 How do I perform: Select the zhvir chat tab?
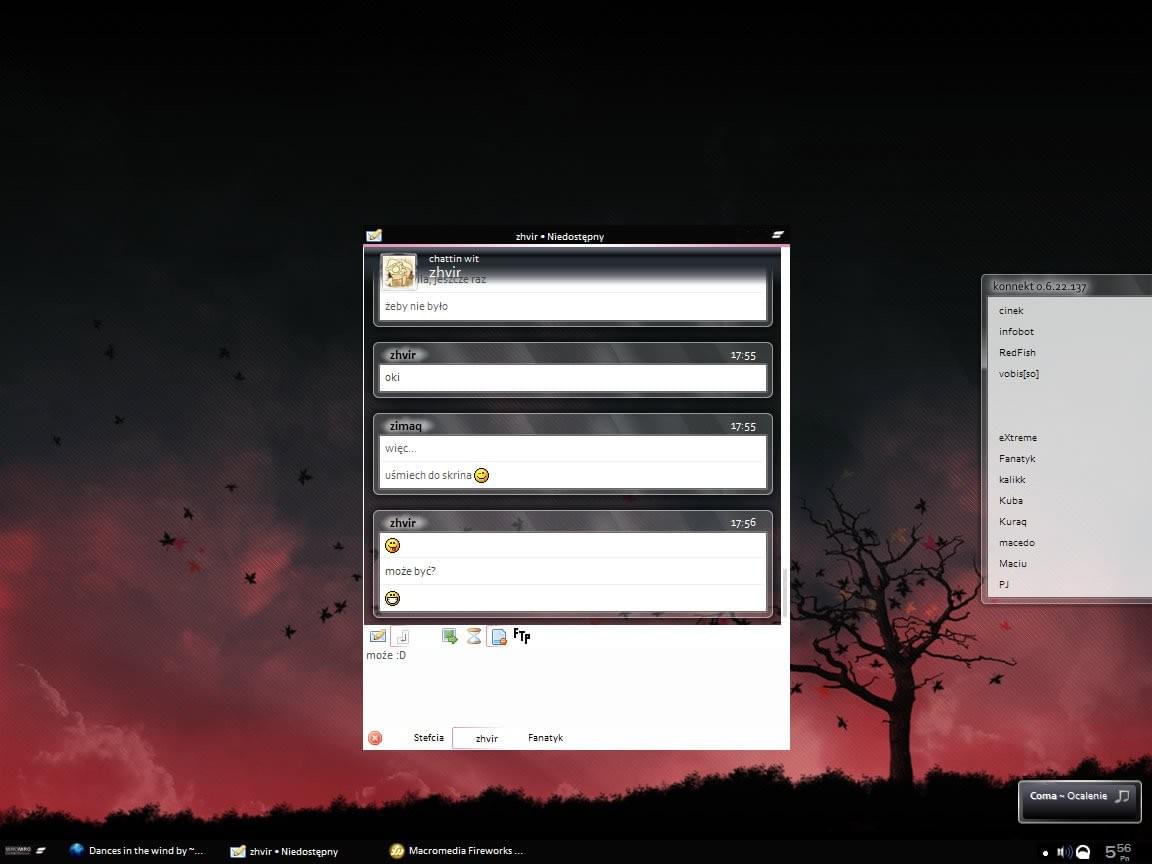tap(487, 739)
